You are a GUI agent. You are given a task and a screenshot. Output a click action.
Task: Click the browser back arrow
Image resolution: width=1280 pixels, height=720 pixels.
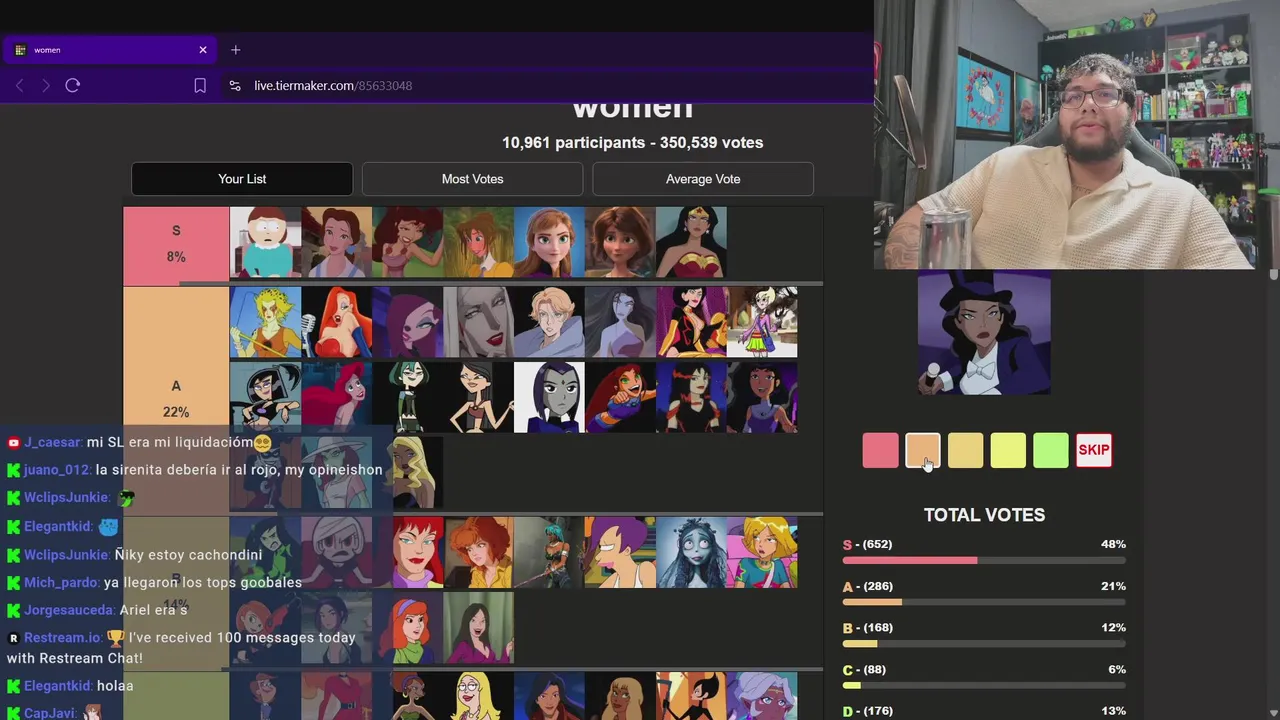pos(19,86)
